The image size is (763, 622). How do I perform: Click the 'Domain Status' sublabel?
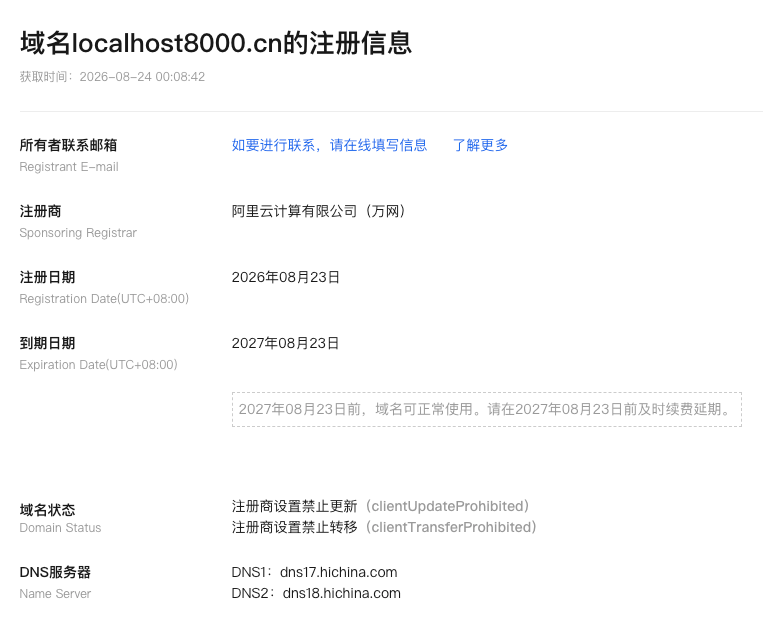(60, 528)
